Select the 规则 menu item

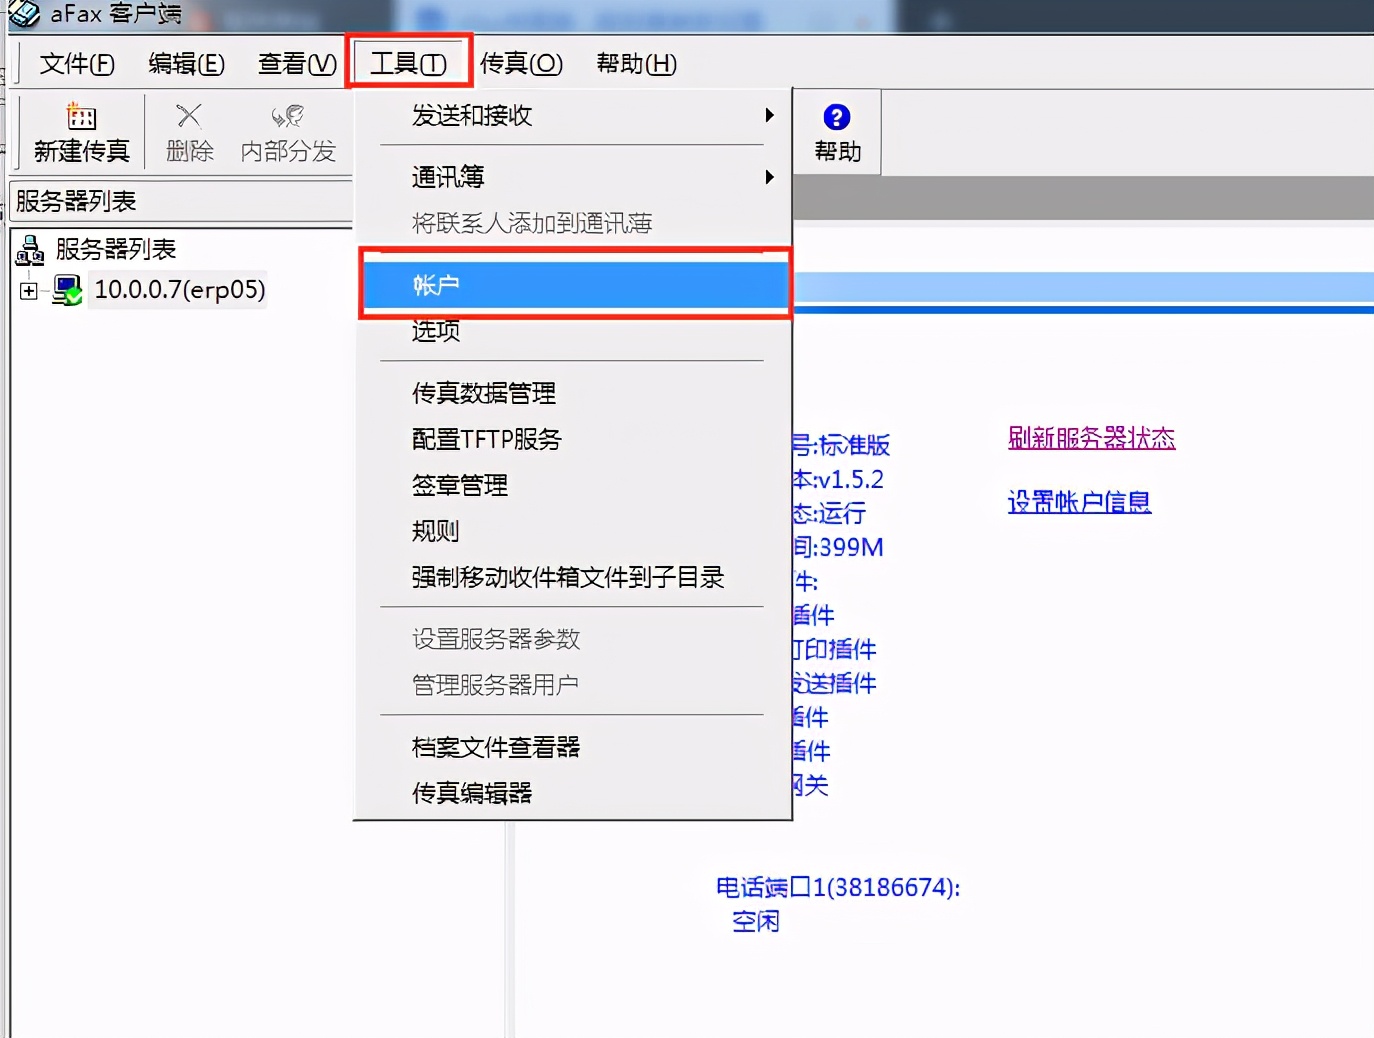(x=573, y=531)
